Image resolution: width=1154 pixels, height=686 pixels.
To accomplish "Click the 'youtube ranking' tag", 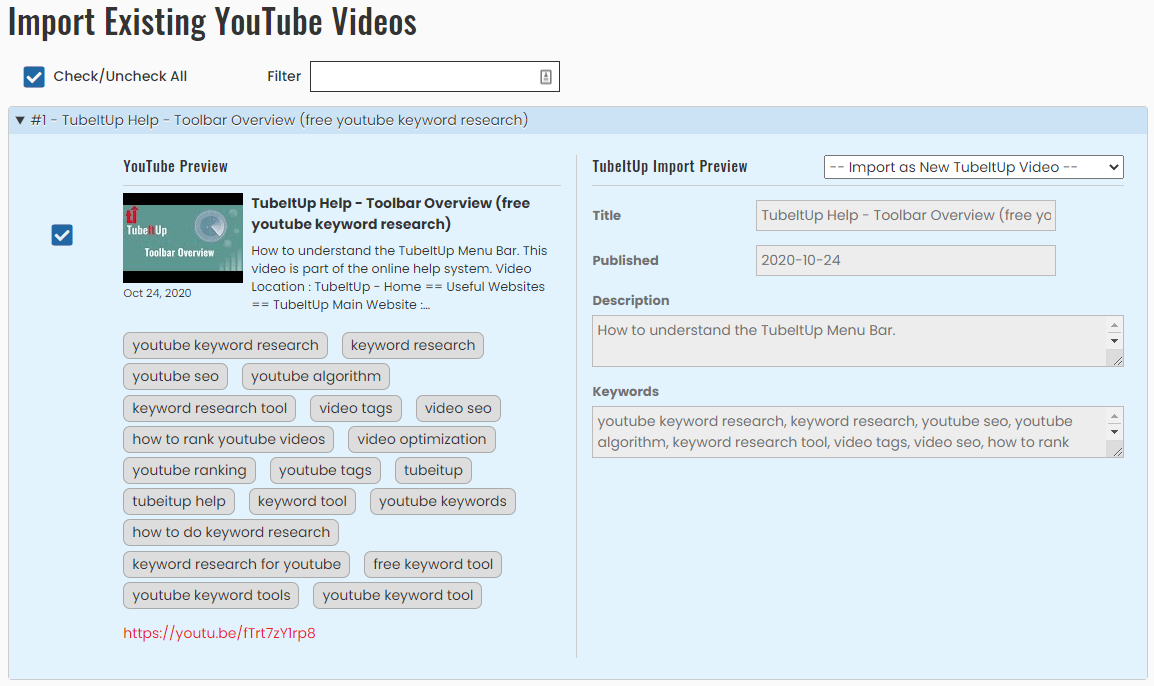I will 189,470.
